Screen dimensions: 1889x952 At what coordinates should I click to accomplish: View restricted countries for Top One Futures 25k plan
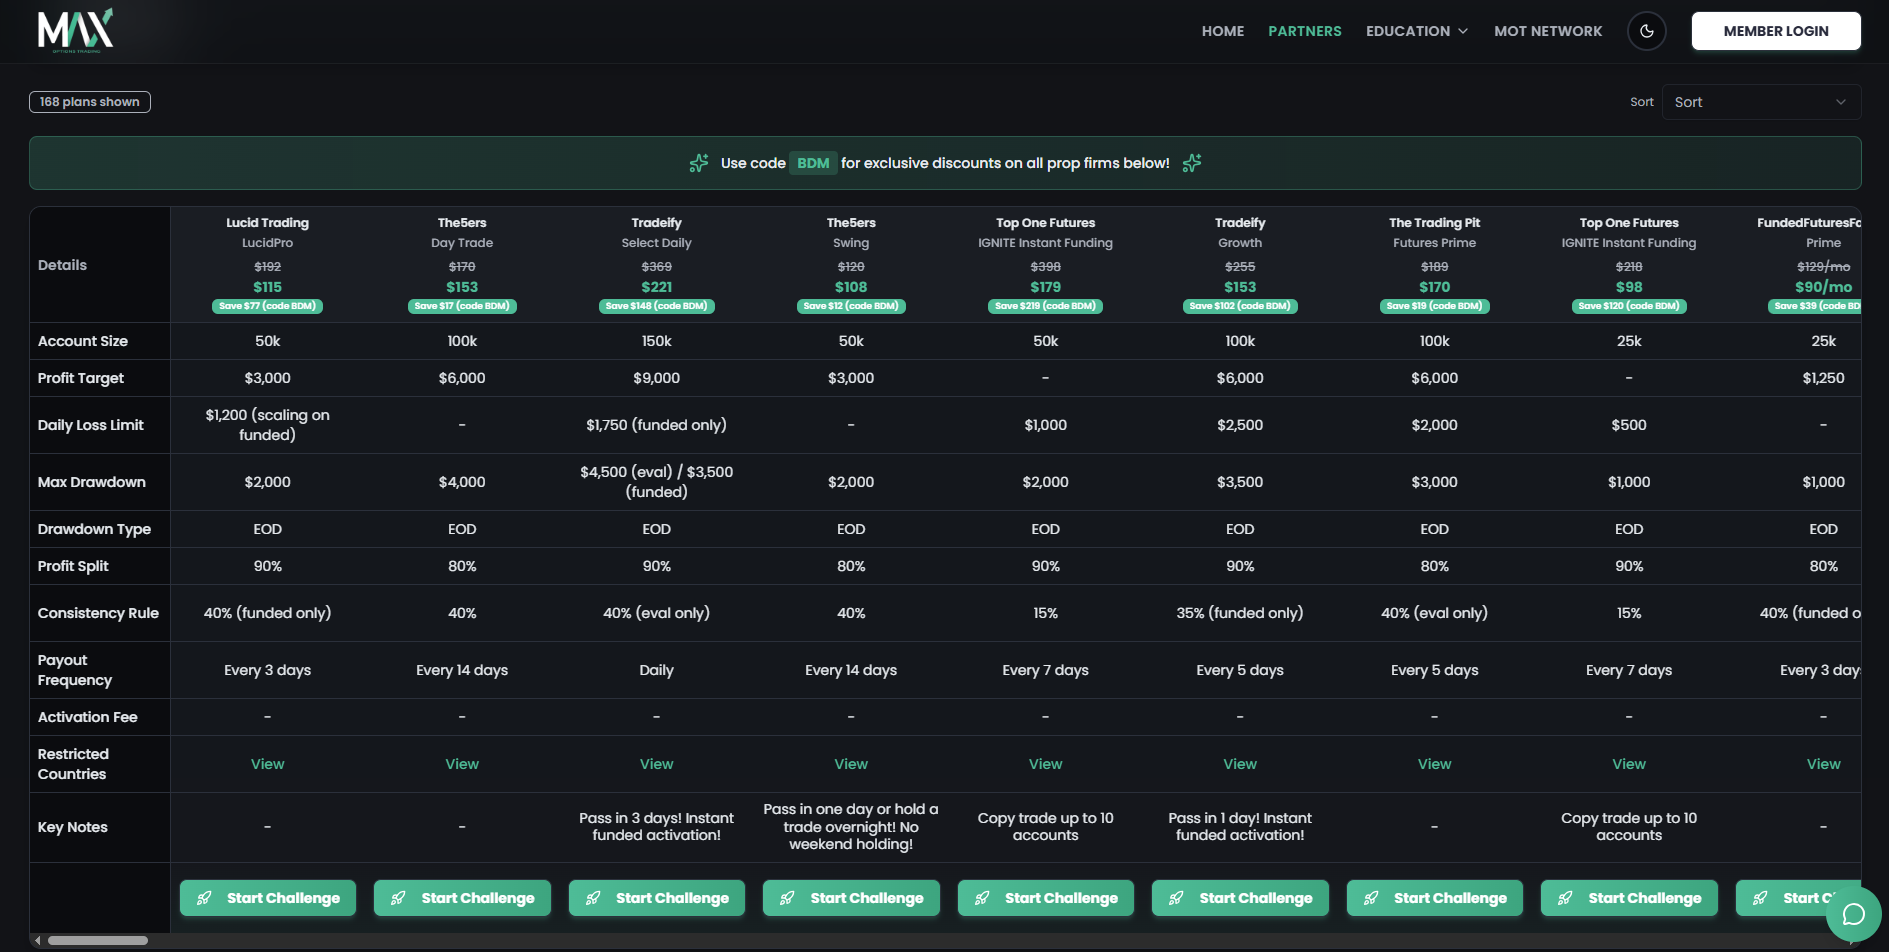(x=1629, y=764)
